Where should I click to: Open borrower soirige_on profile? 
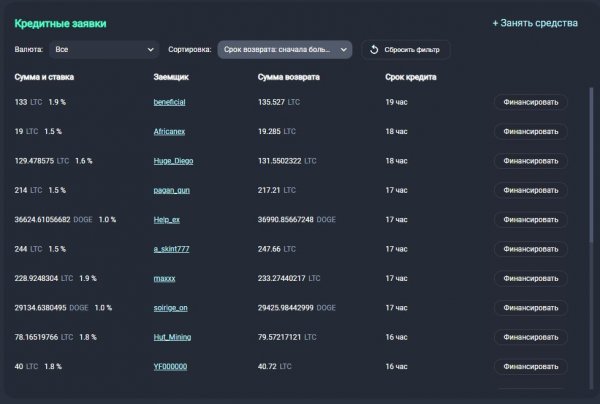click(170, 308)
